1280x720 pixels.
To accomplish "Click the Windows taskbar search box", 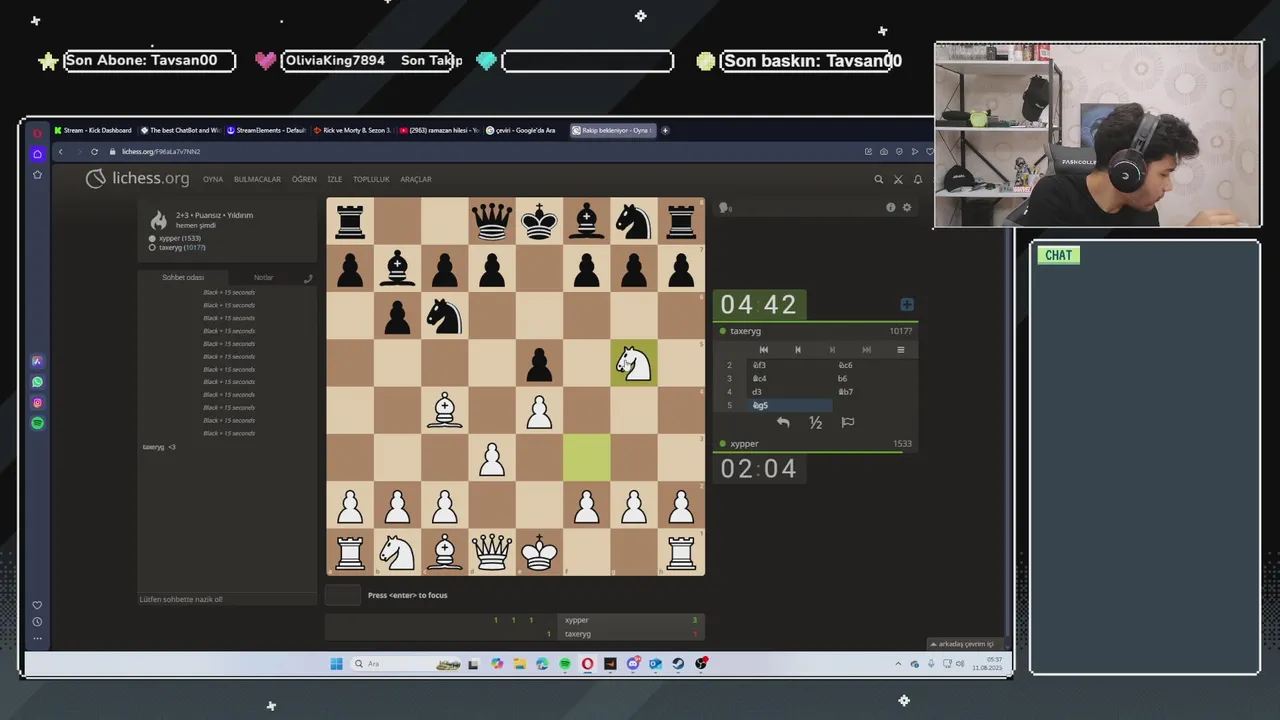I will coord(405,664).
